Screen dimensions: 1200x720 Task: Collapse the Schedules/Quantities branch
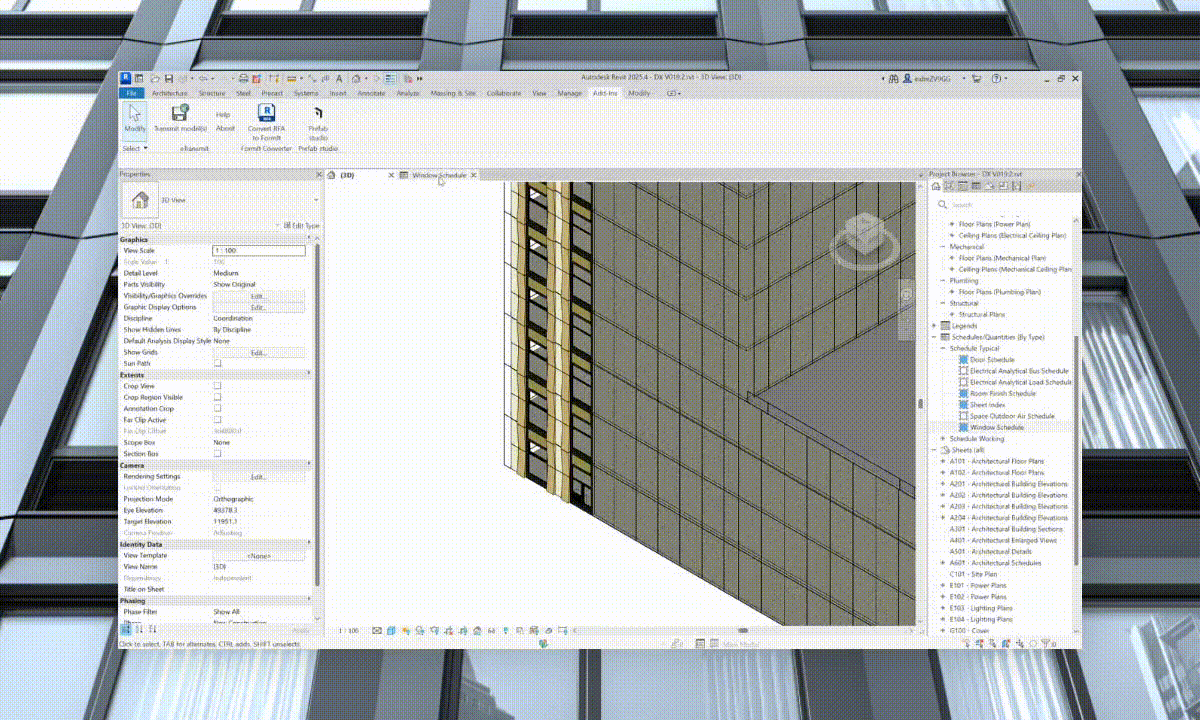[934, 337]
